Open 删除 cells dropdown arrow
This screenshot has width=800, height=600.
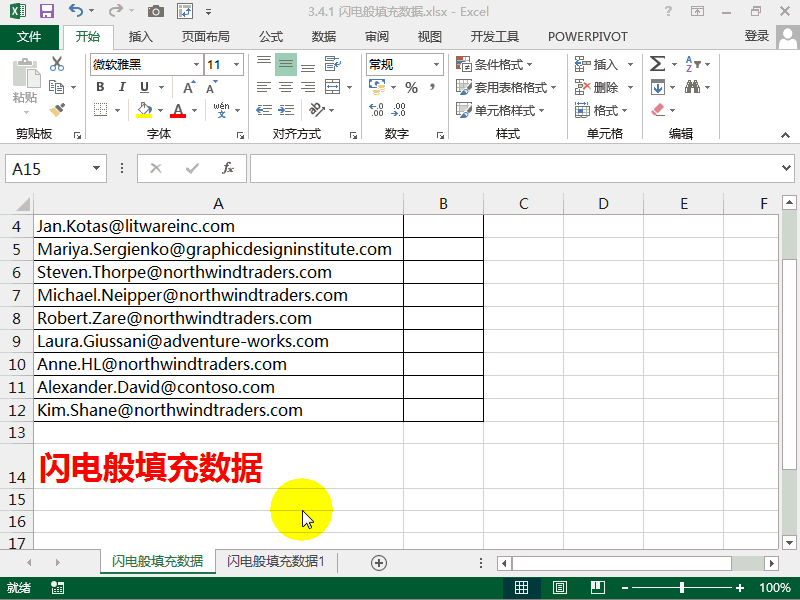(x=630, y=87)
